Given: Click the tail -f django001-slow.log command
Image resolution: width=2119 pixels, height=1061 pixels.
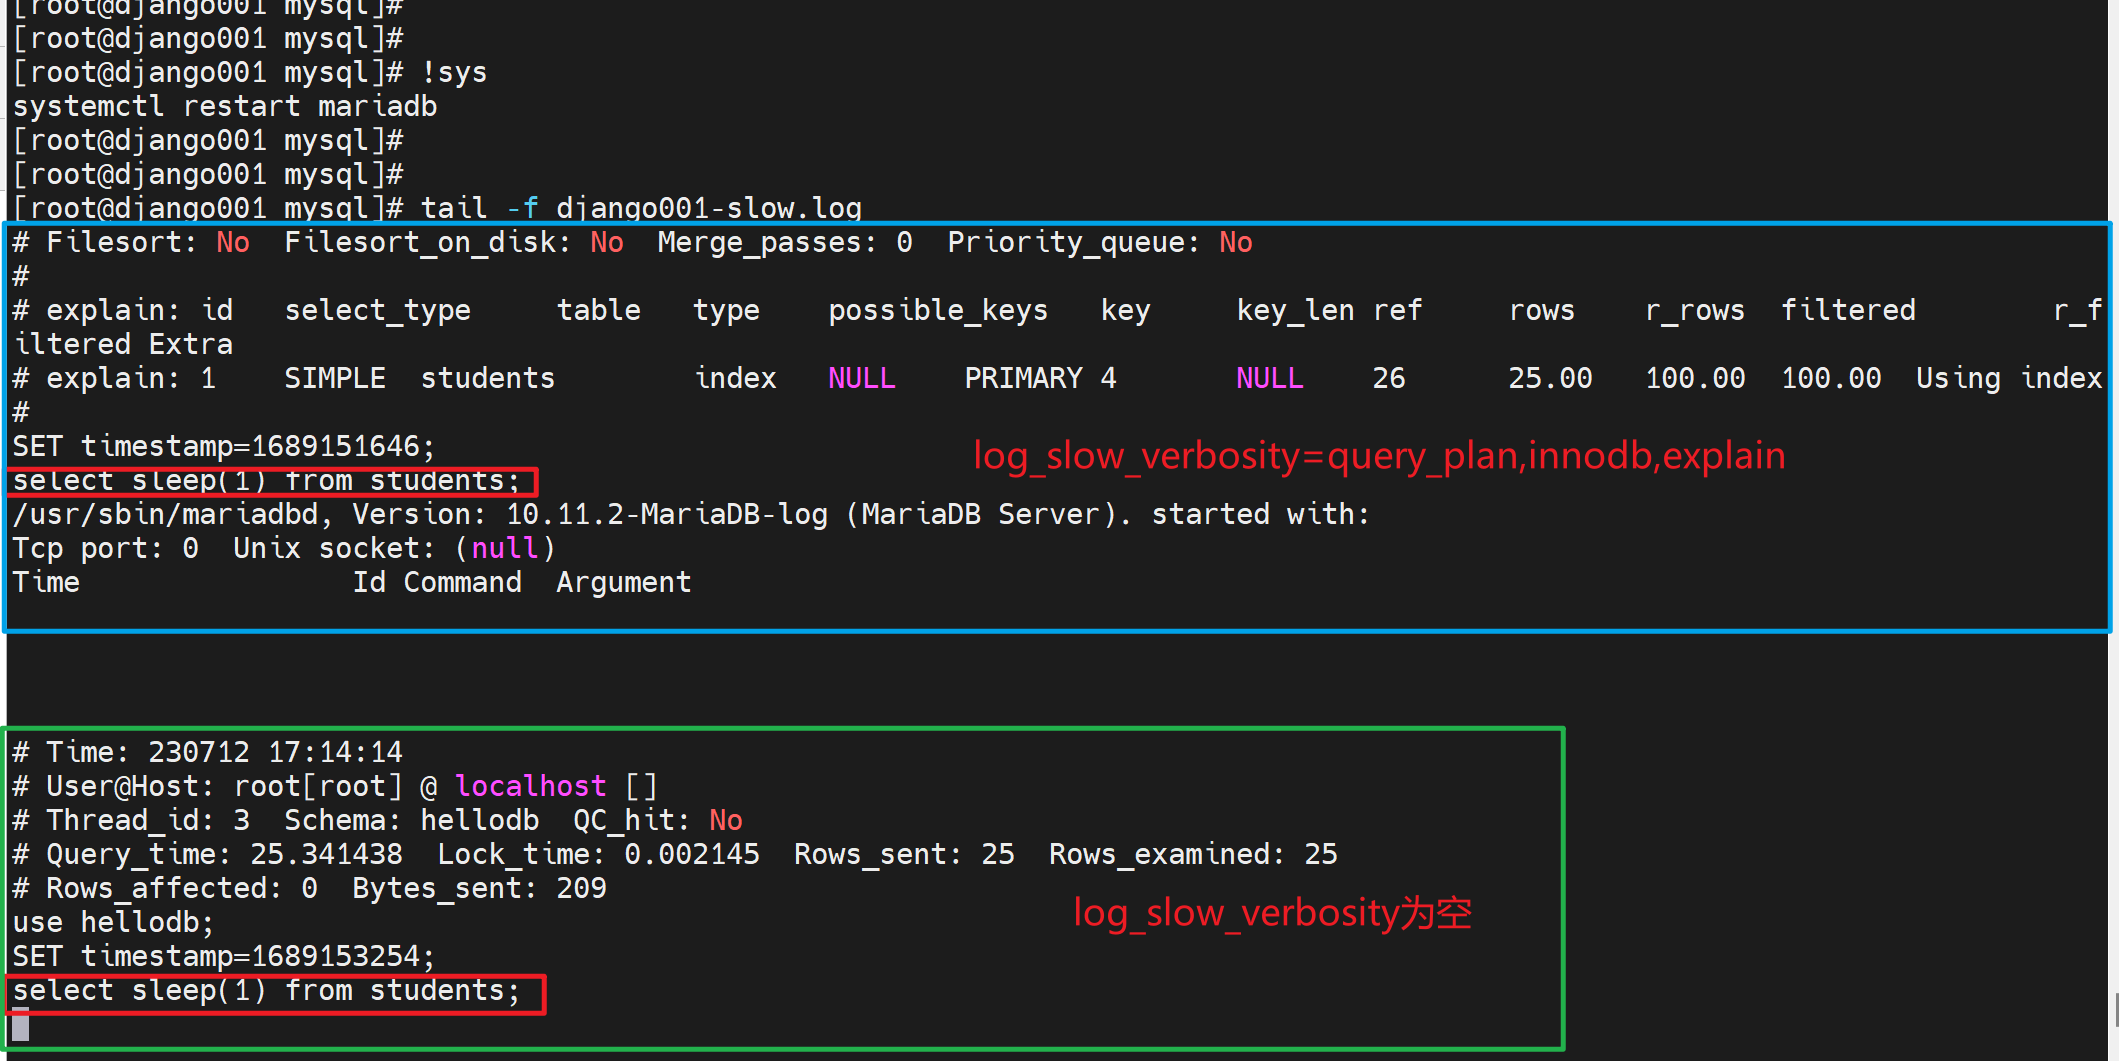Looking at the screenshot, I should click(x=640, y=208).
